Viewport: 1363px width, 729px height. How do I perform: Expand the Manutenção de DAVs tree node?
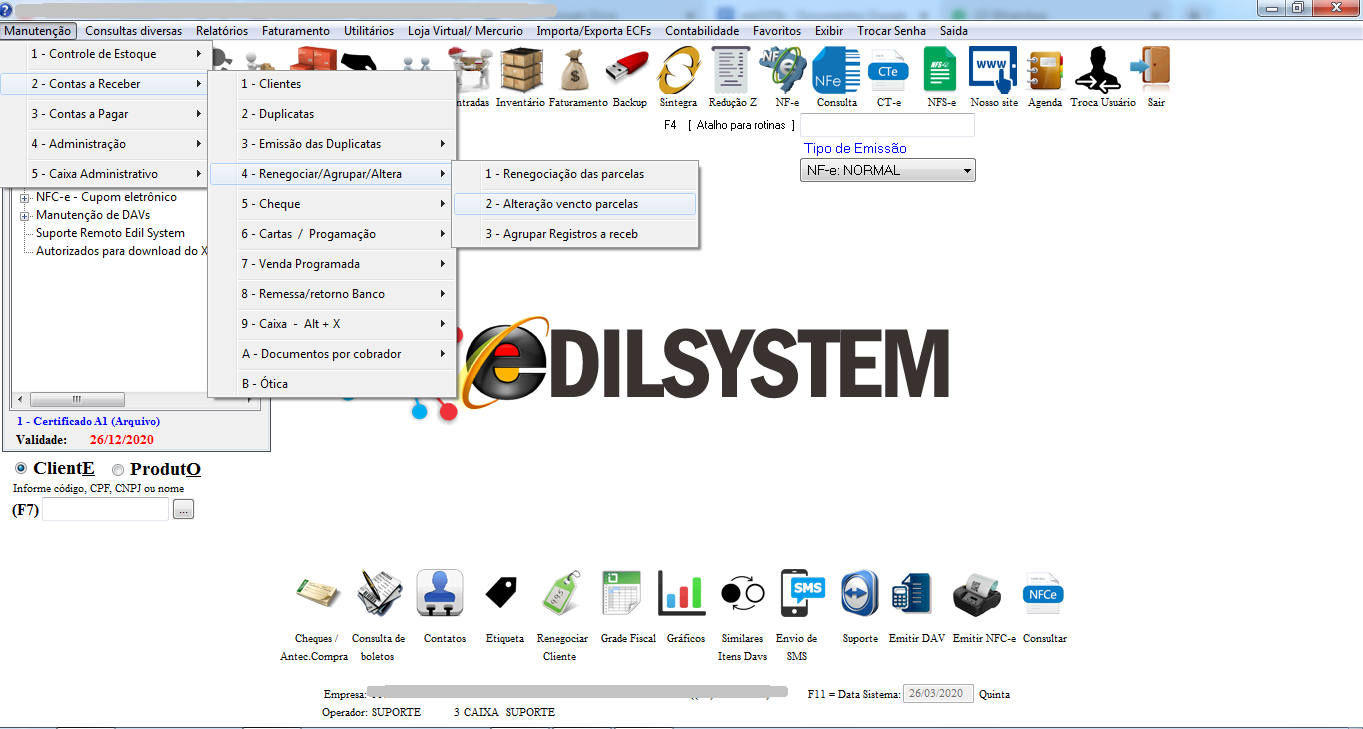click(24, 215)
